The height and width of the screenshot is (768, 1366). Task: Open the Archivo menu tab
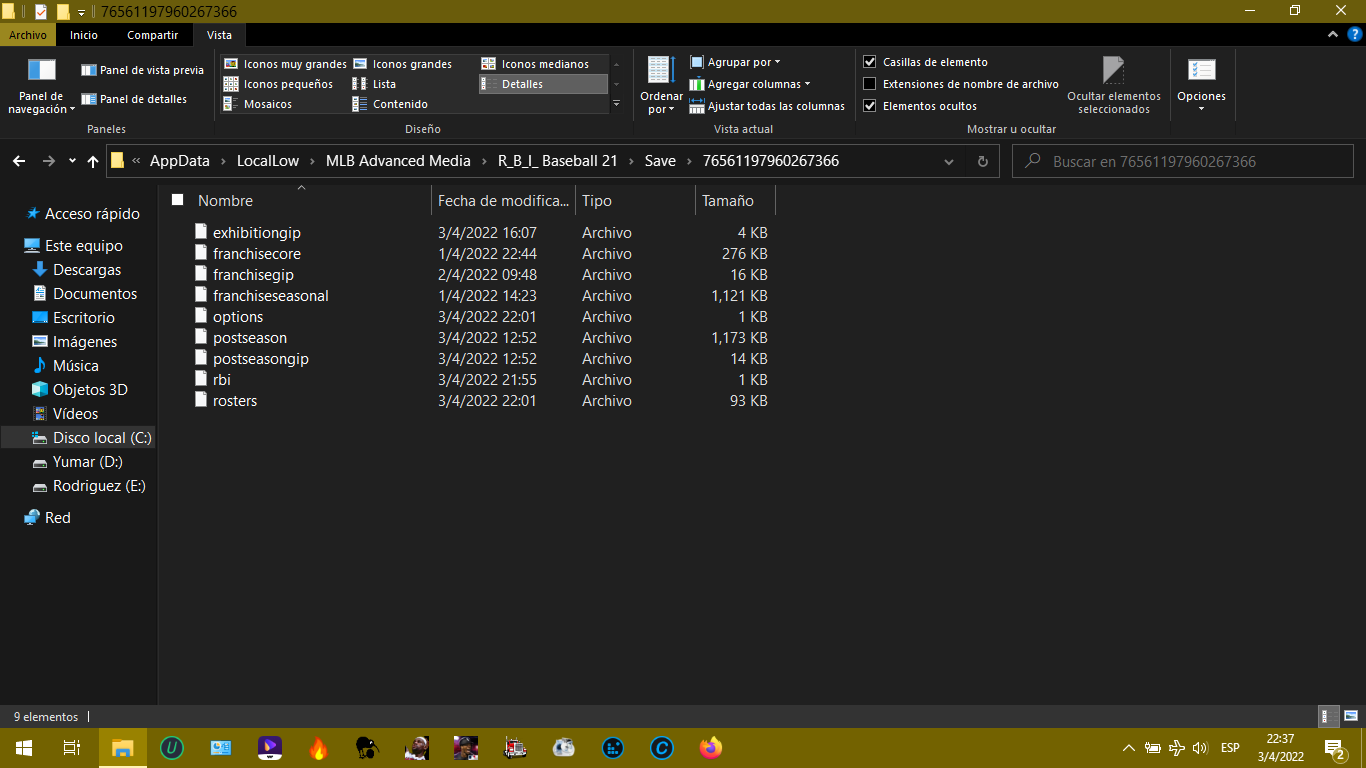(x=28, y=35)
